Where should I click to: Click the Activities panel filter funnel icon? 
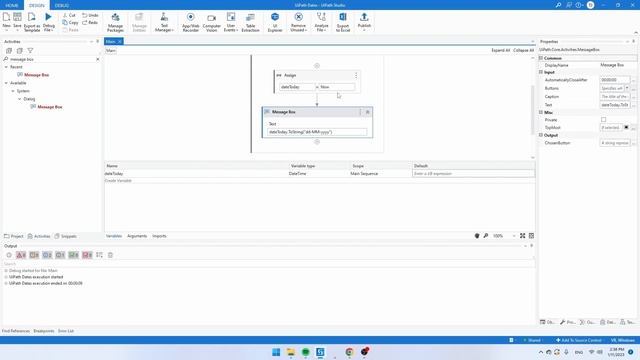tap(30, 51)
